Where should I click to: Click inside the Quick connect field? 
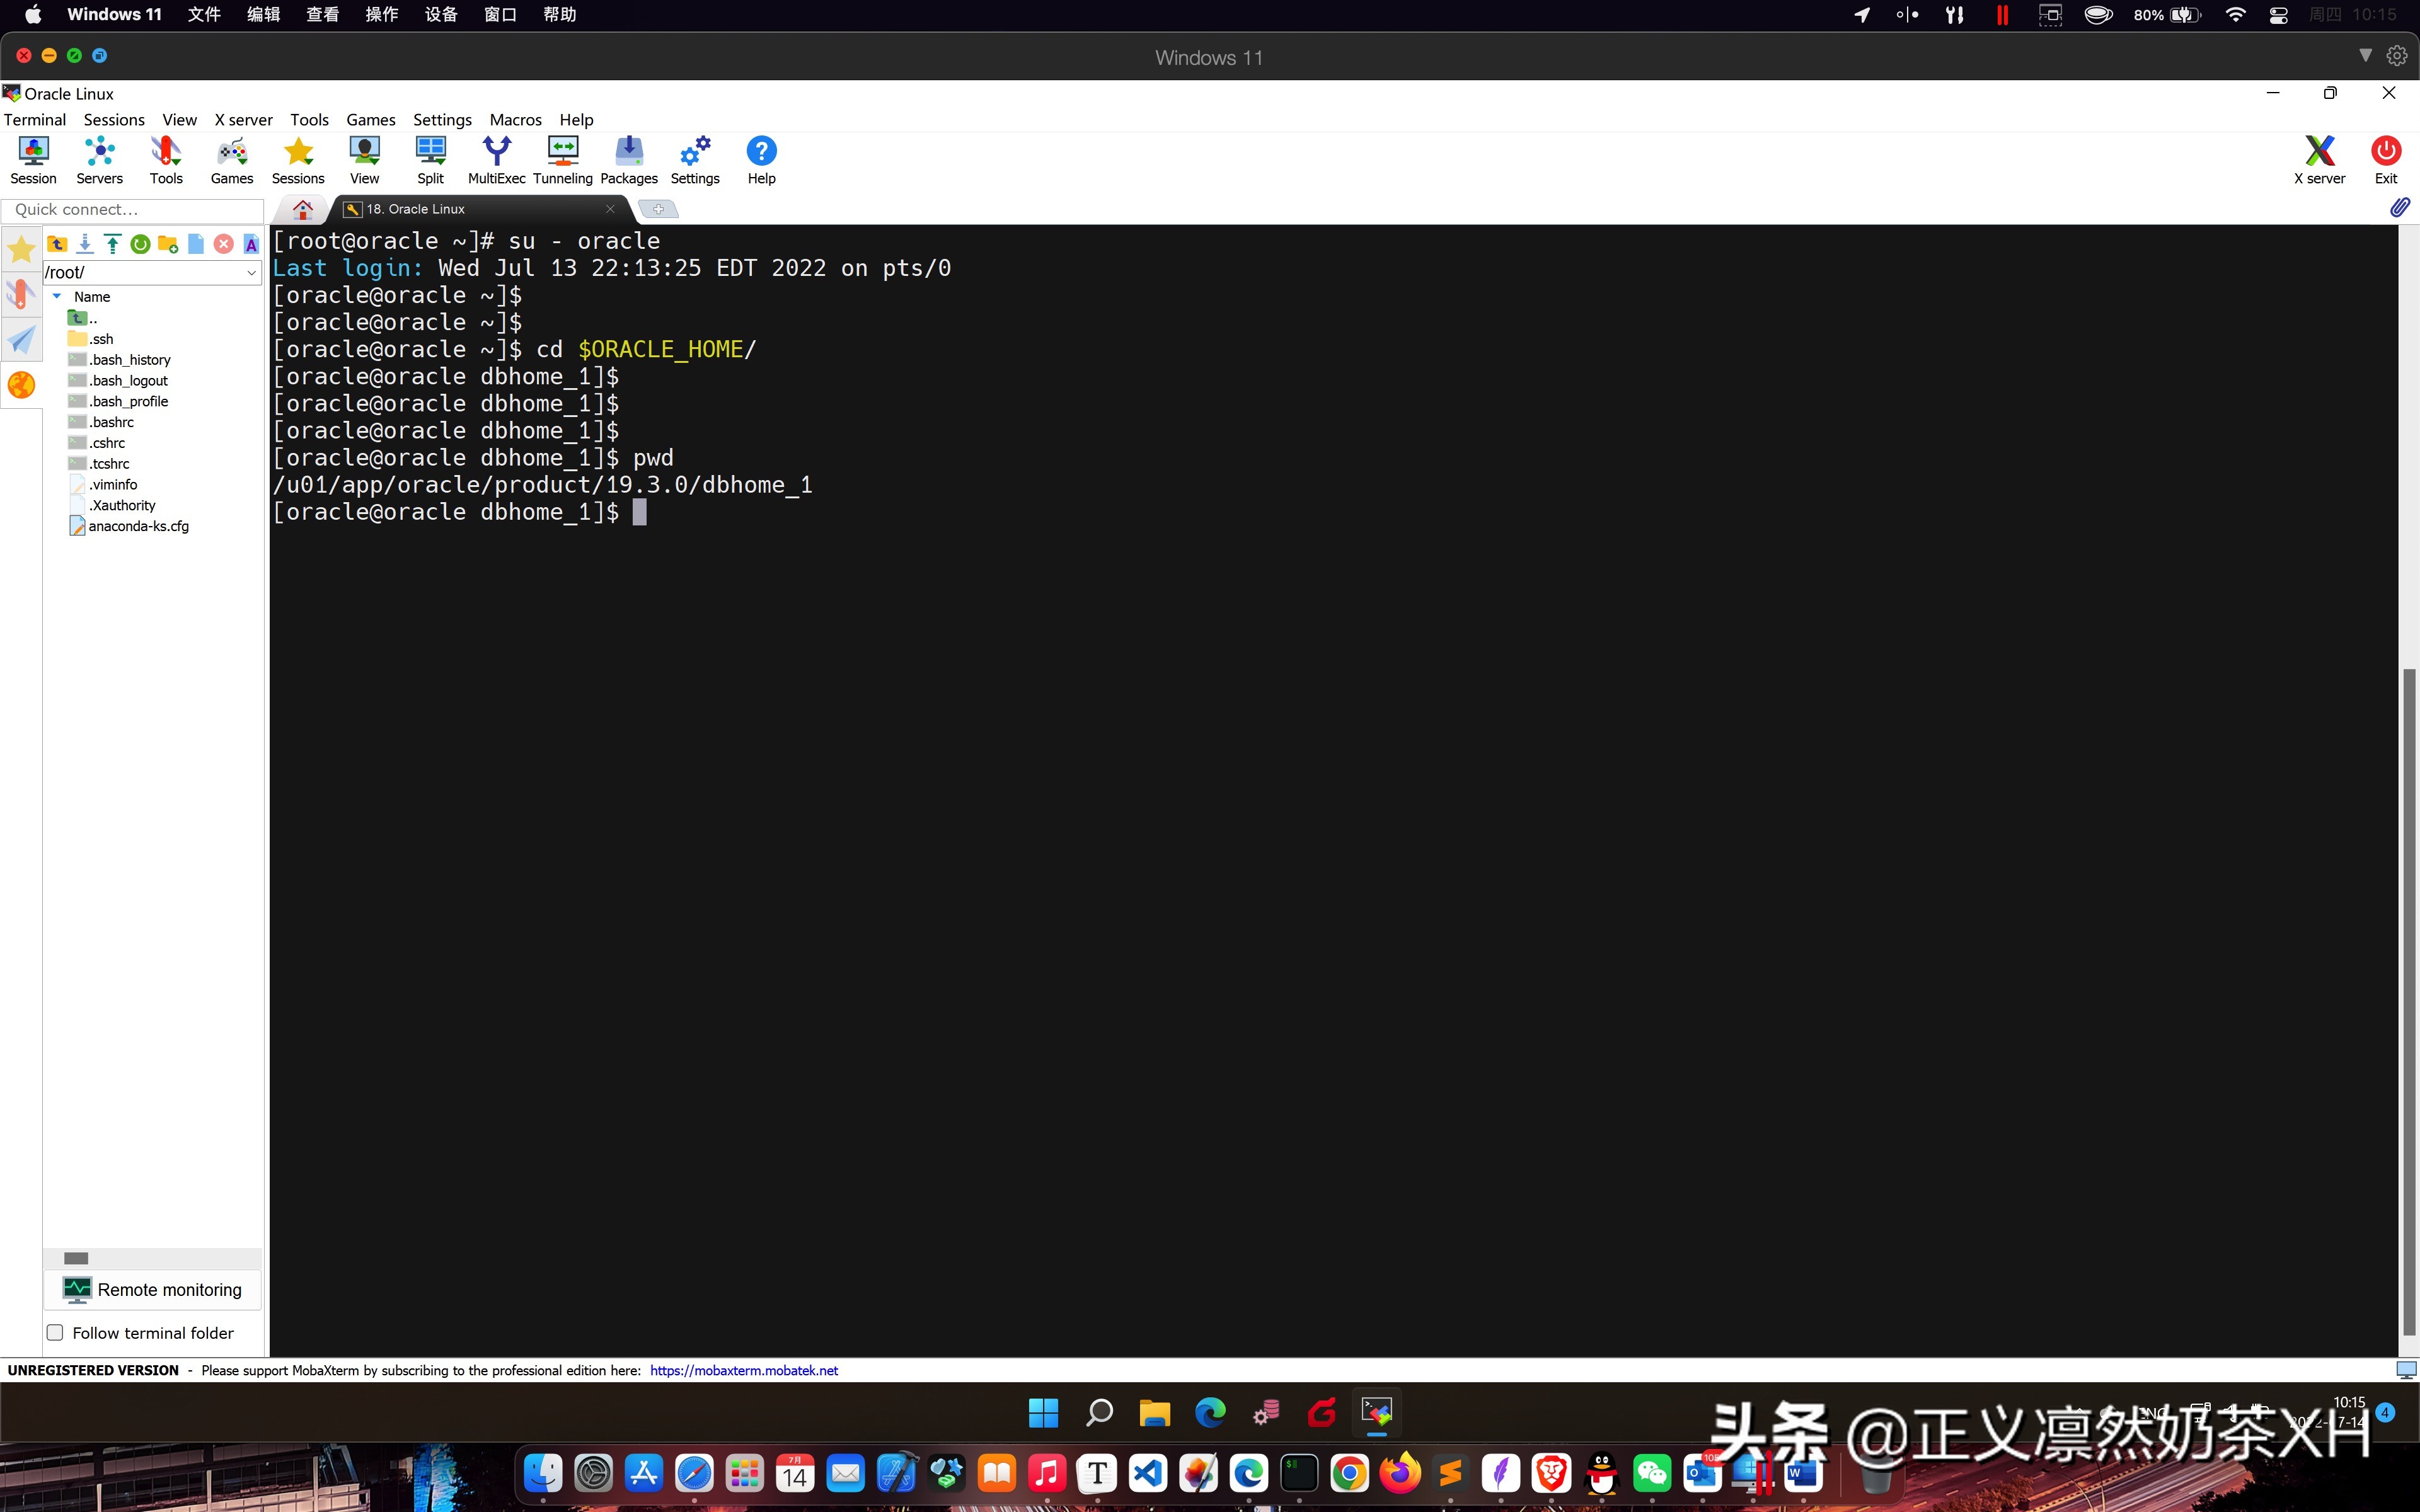(x=134, y=210)
